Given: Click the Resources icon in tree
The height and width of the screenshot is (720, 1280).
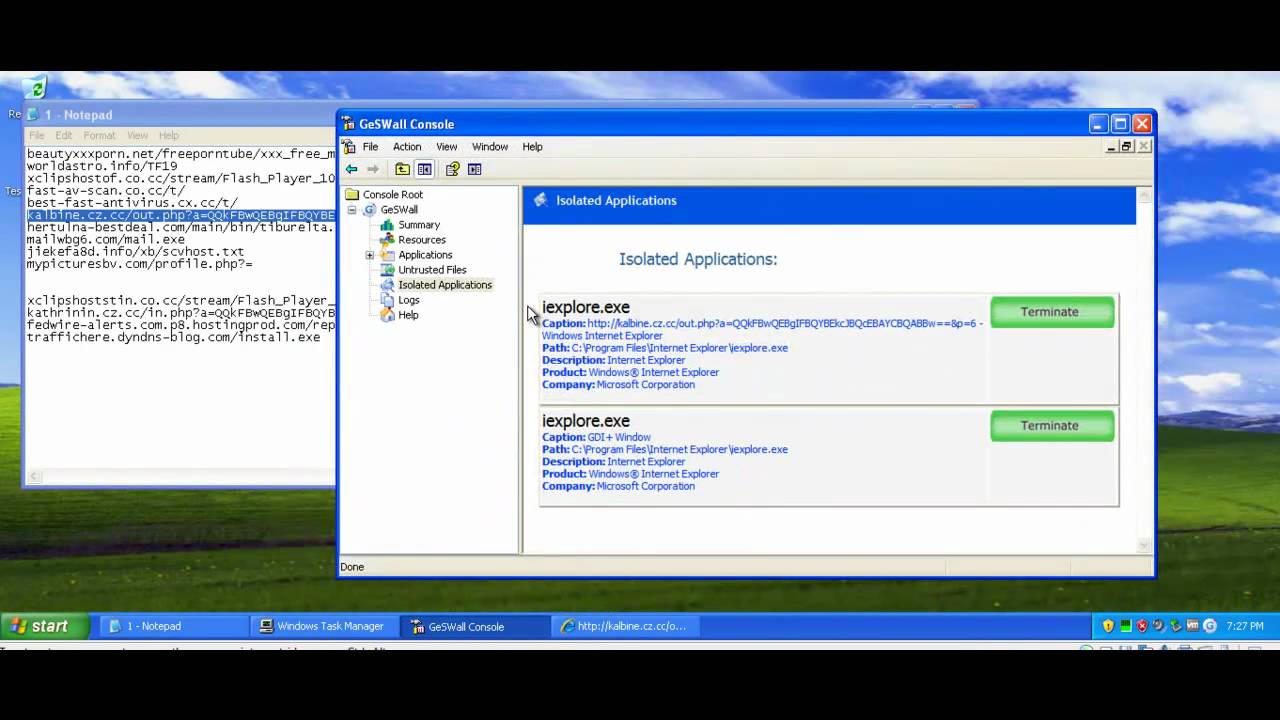Looking at the screenshot, I should coord(387,239).
